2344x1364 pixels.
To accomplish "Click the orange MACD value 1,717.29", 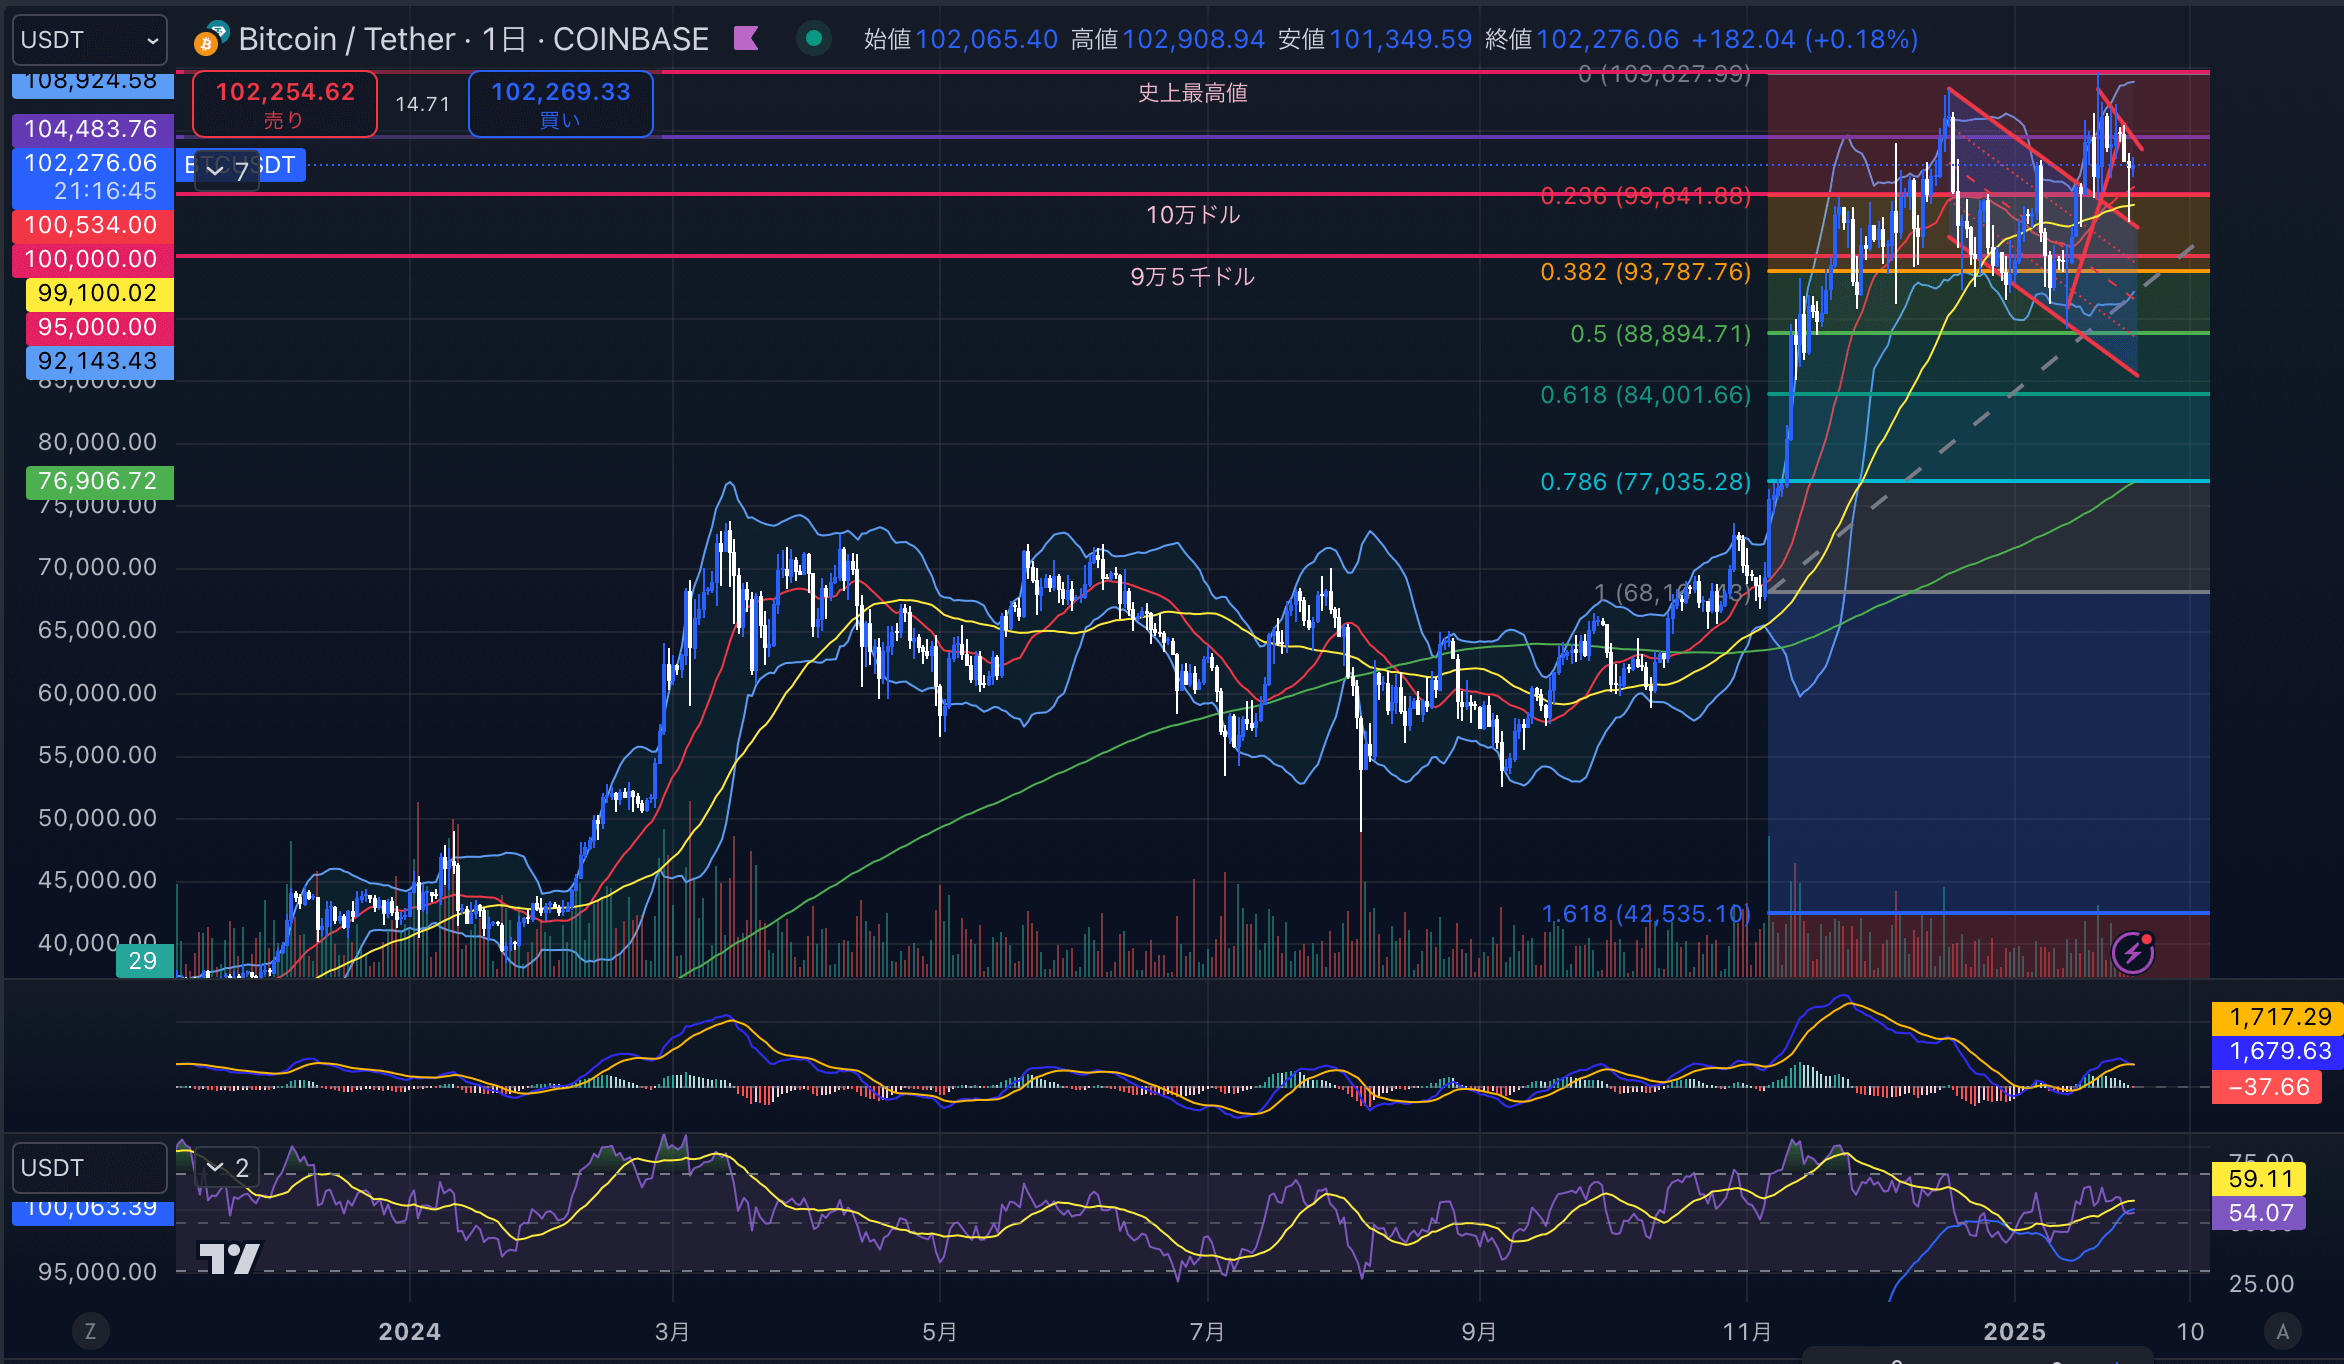I will click(x=2277, y=1017).
